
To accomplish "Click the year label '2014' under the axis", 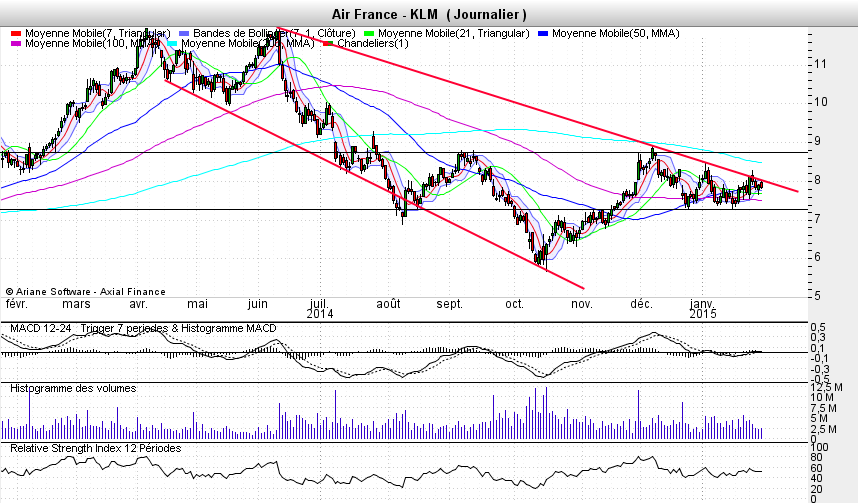I will pos(320,314).
